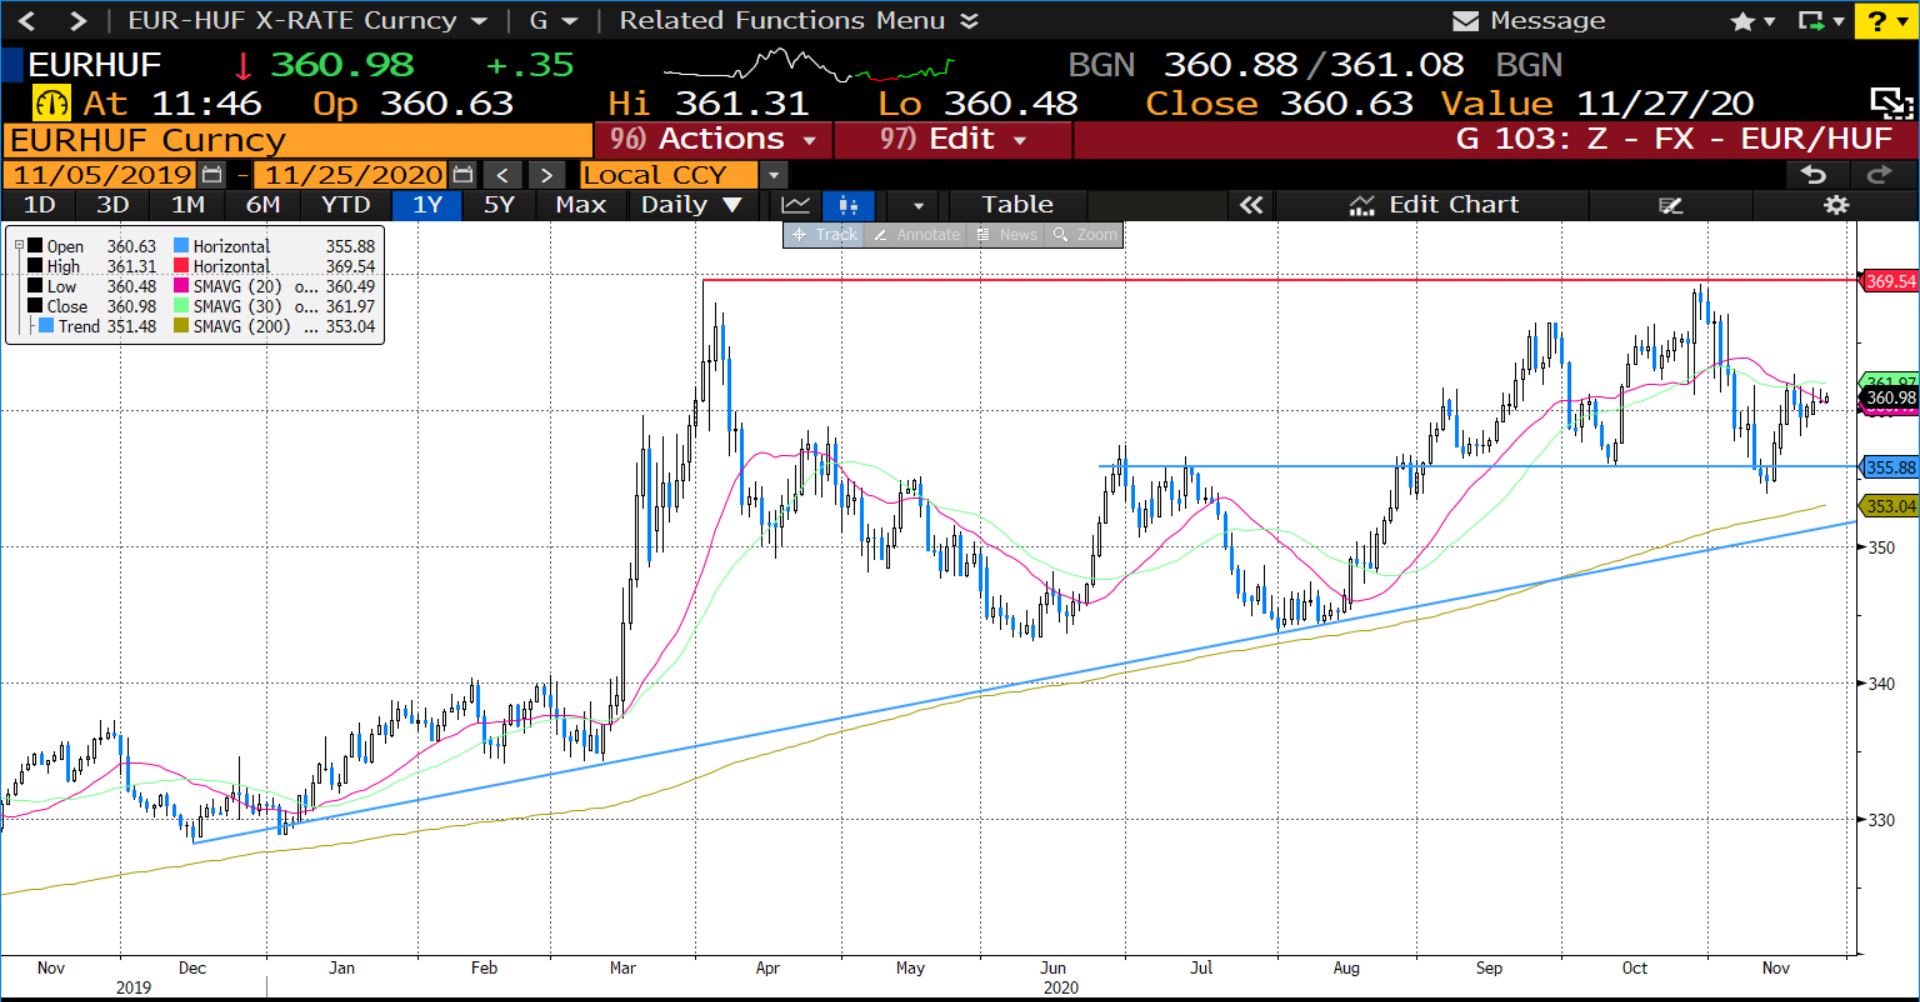Click the SMAVG (30) green swatch
Image resolution: width=1920 pixels, height=1002 pixels.
181,306
